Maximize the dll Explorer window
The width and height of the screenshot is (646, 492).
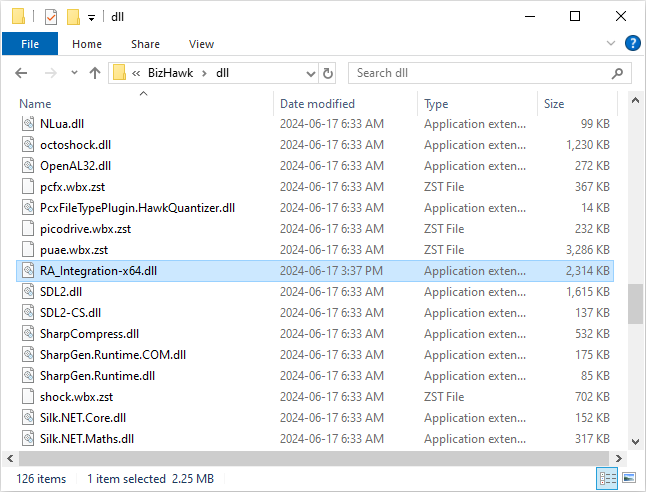[575, 16]
